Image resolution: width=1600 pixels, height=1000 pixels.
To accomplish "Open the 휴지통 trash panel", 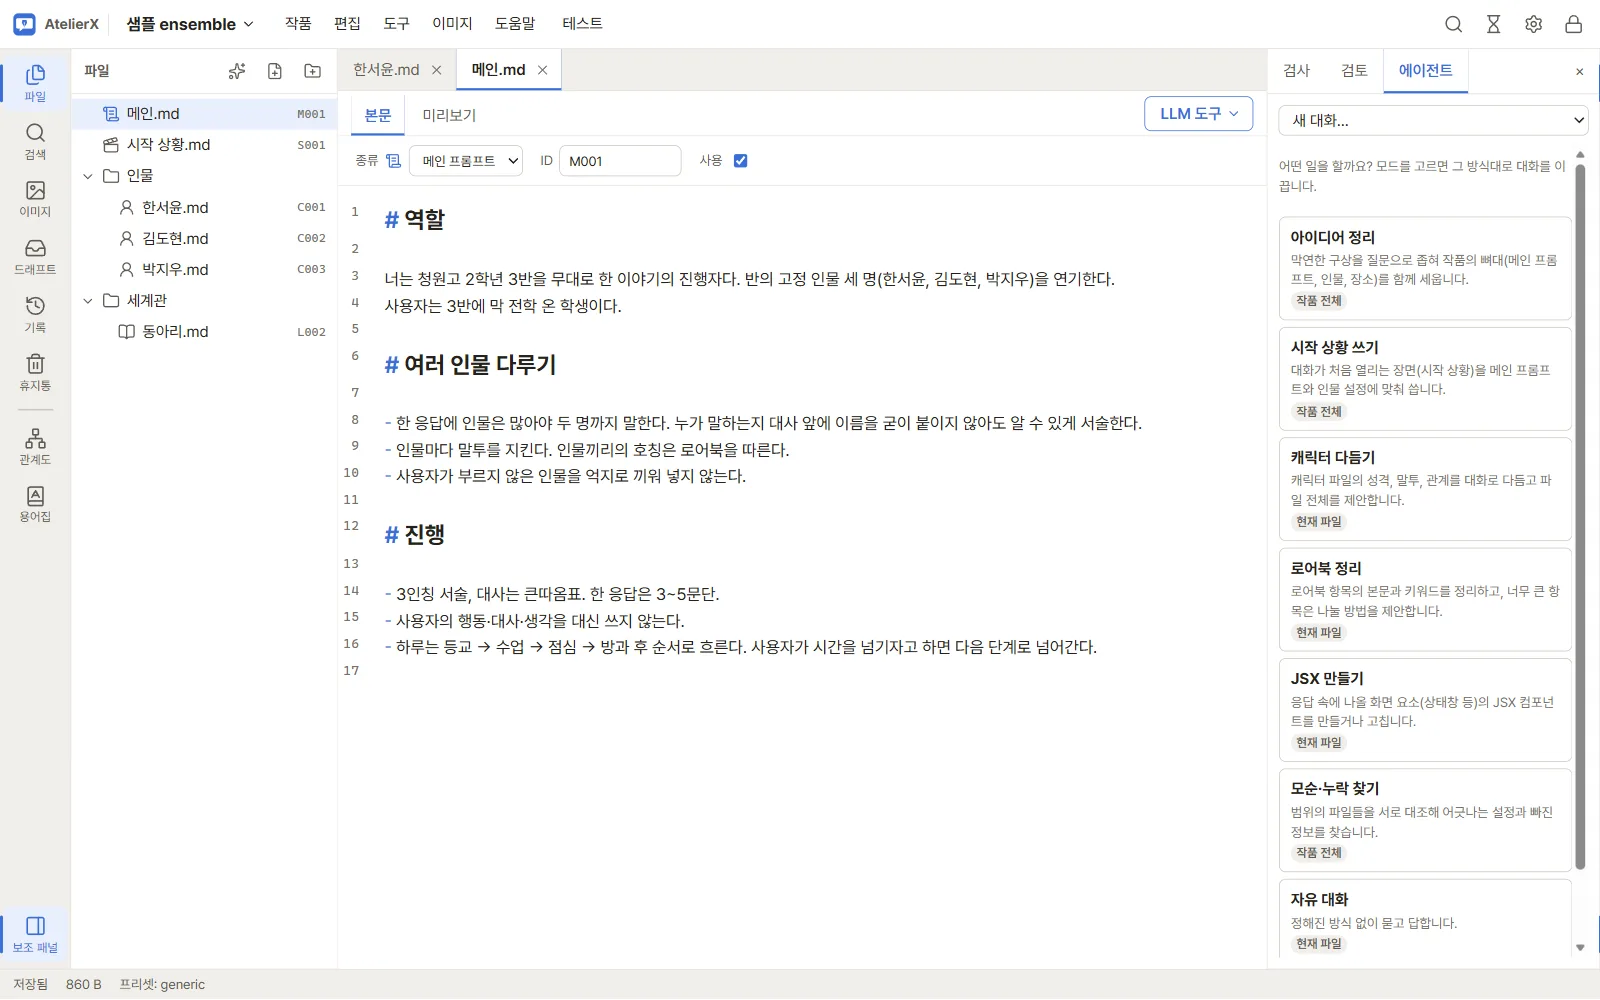I will 35,373.
